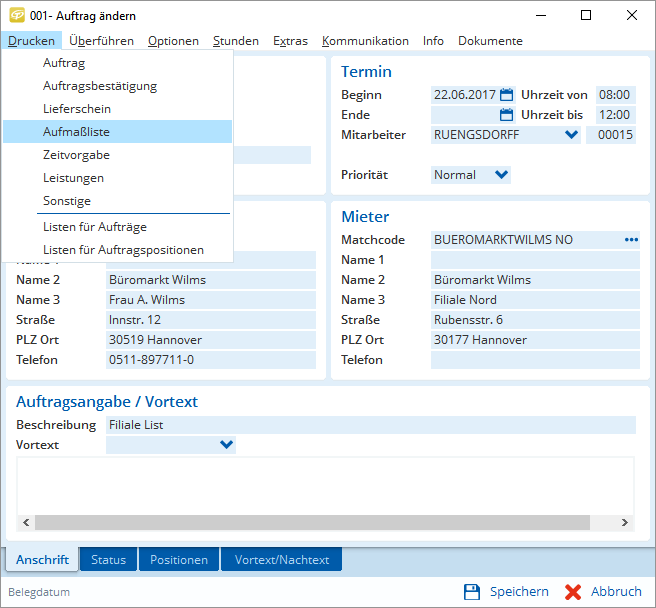Click the Speichern floppy disk icon

(472, 592)
